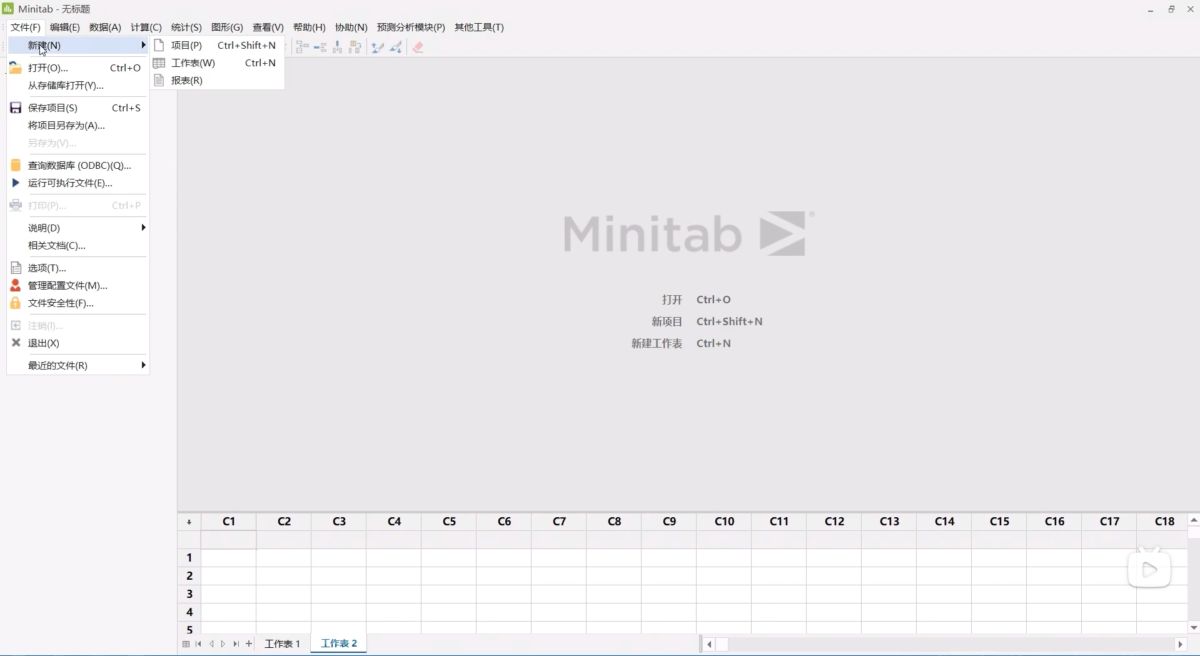
Task: Open the 文件(F) menu
Action: click(x=26, y=27)
